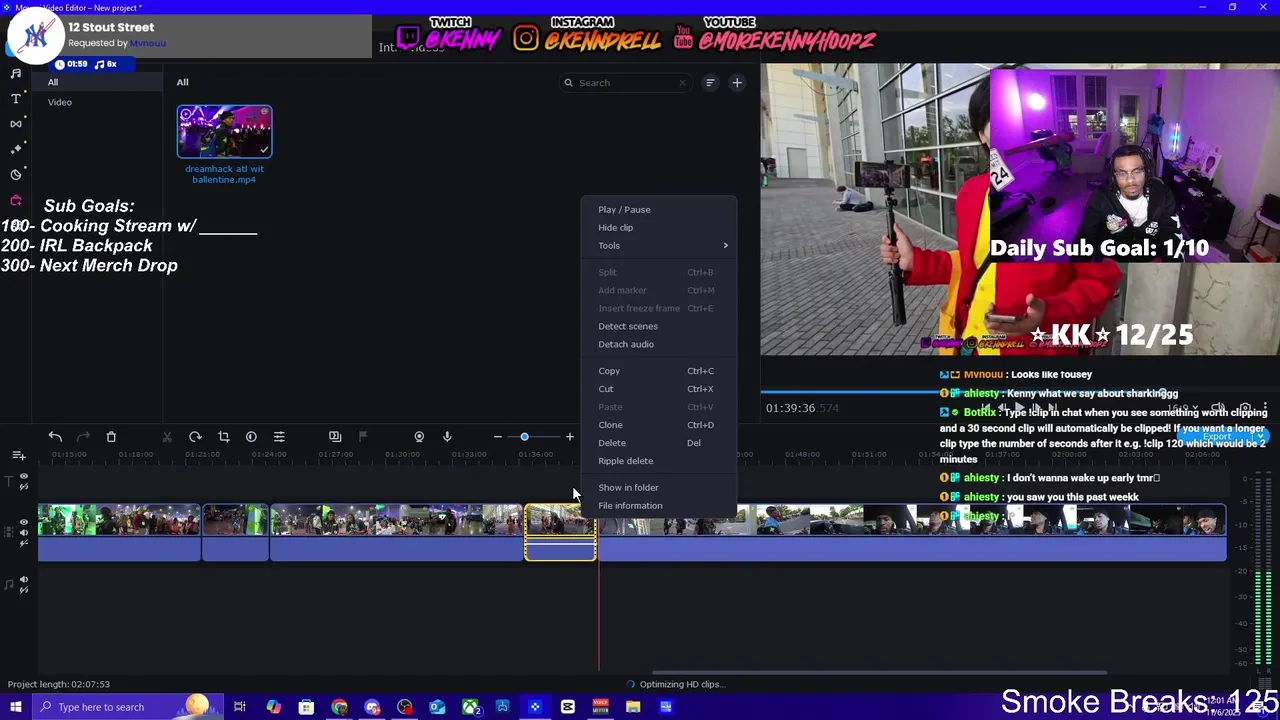Record voice-over with microphone icon
This screenshot has height=720, width=1280.
coord(447,437)
